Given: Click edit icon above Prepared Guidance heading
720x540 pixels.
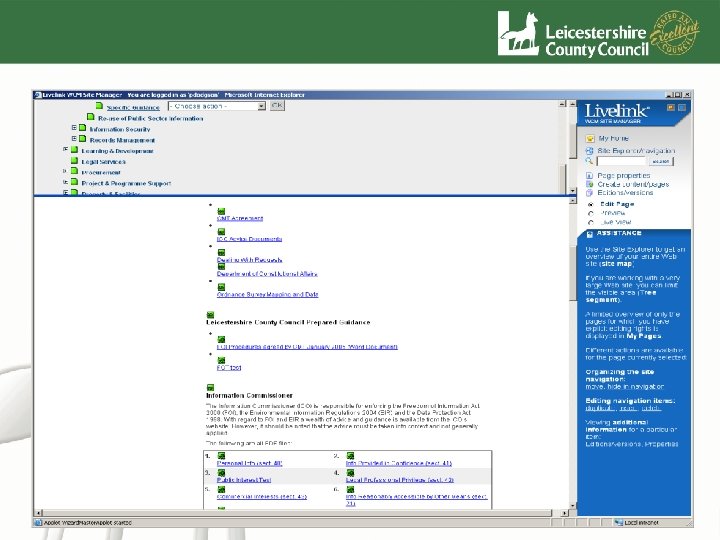Looking at the screenshot, I should point(210,315).
